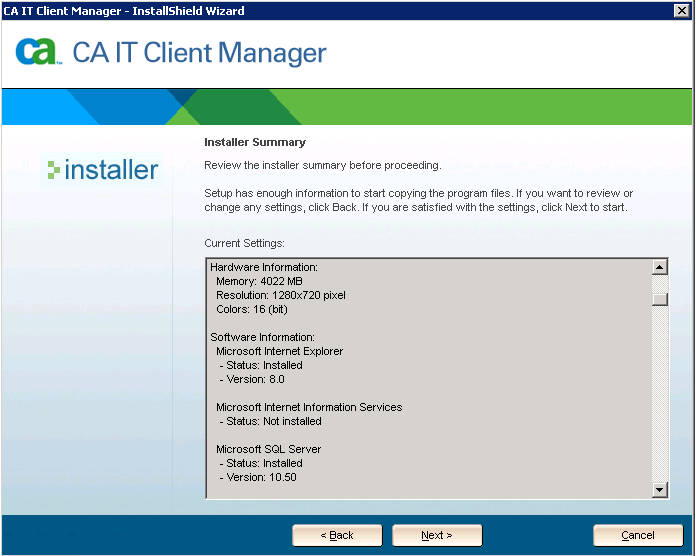Select the 'Memory: 4022 MB' line

point(259,281)
